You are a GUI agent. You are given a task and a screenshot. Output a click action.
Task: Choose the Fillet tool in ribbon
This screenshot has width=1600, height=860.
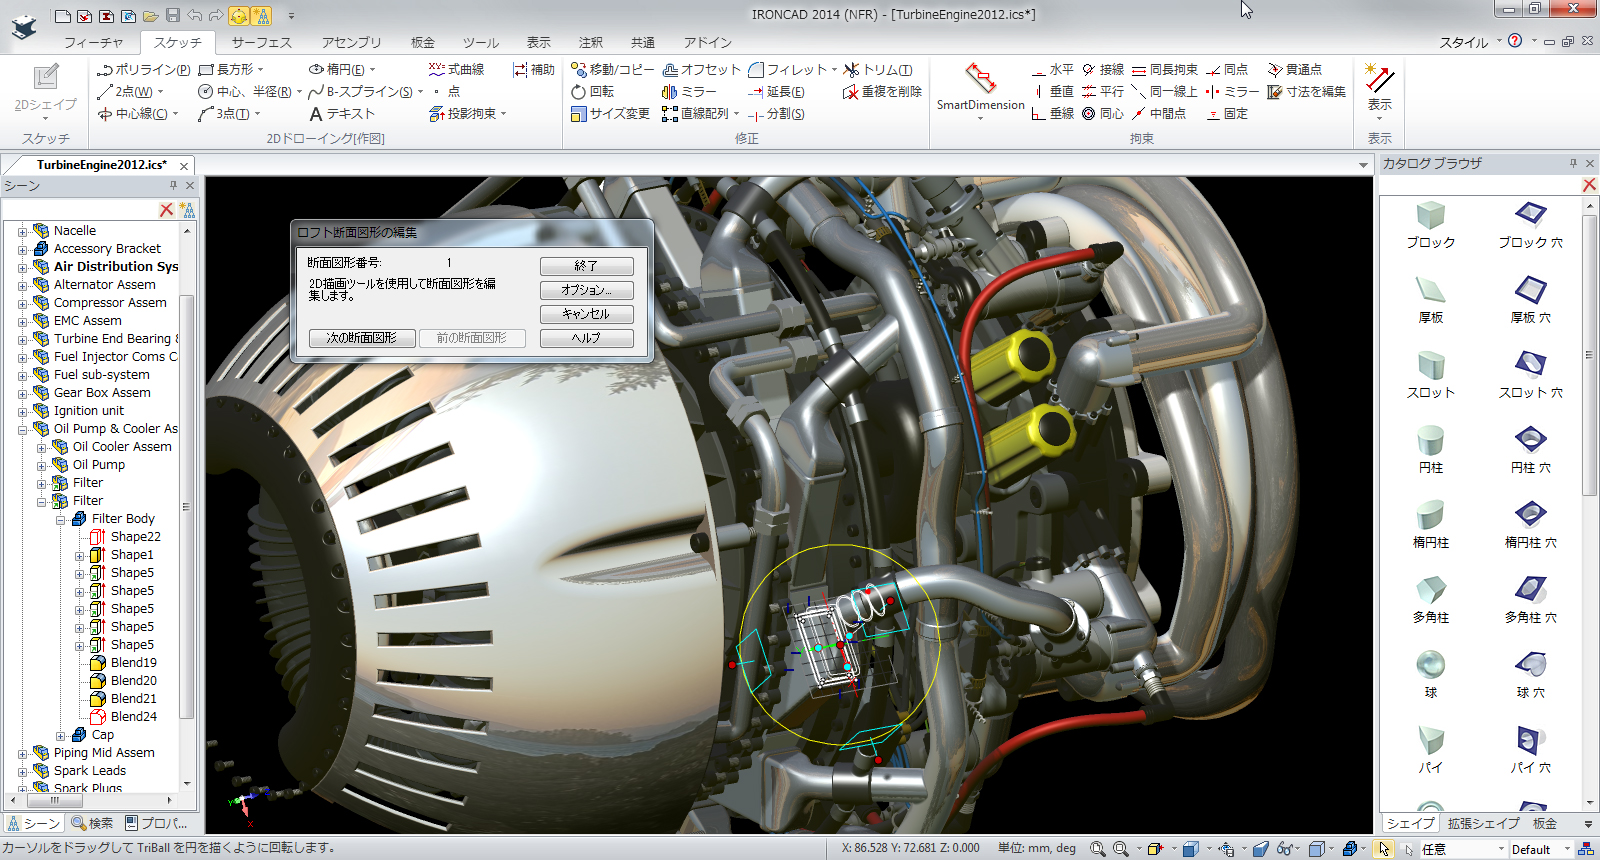click(788, 69)
